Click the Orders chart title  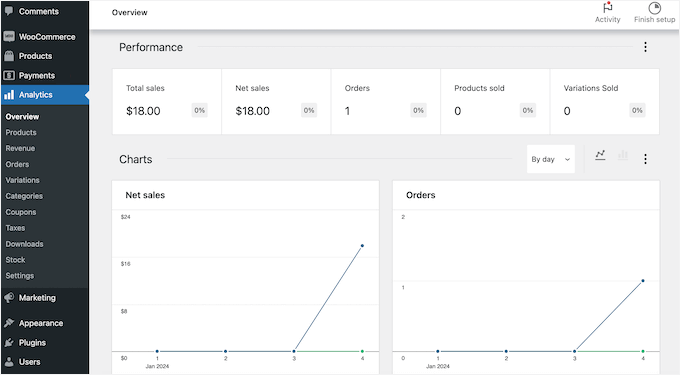coord(421,195)
